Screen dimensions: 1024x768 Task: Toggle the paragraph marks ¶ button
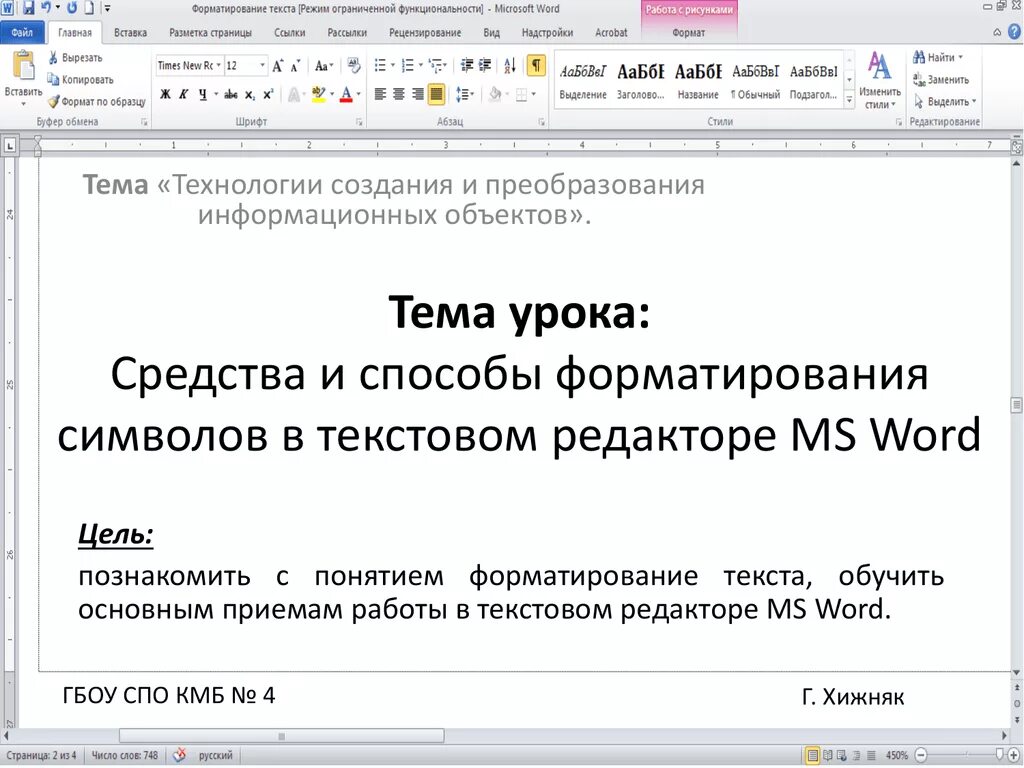(x=536, y=65)
